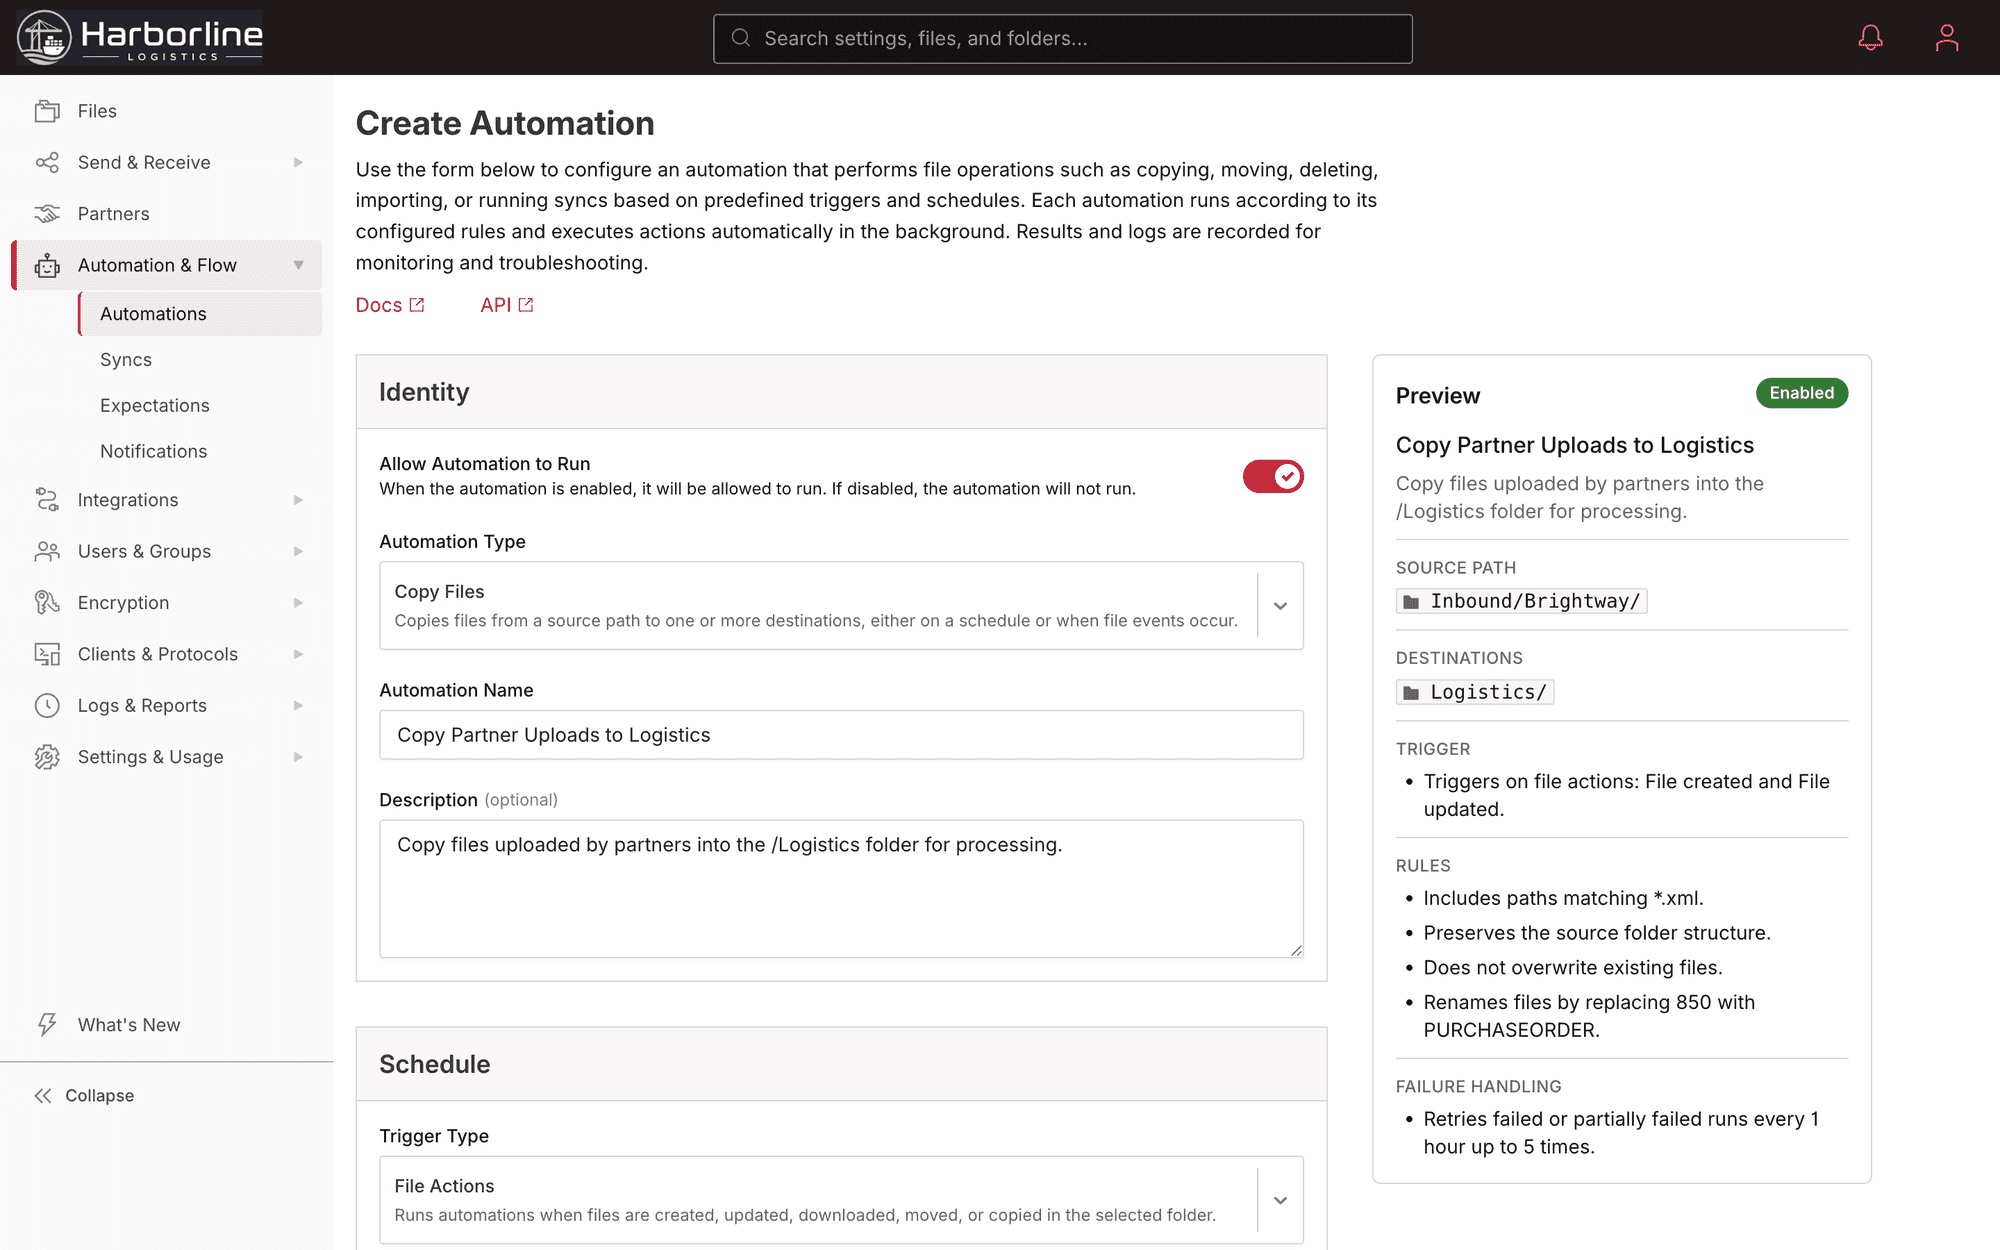This screenshot has height=1250, width=2000.
Task: Click the search magnifier icon
Action: coord(741,38)
